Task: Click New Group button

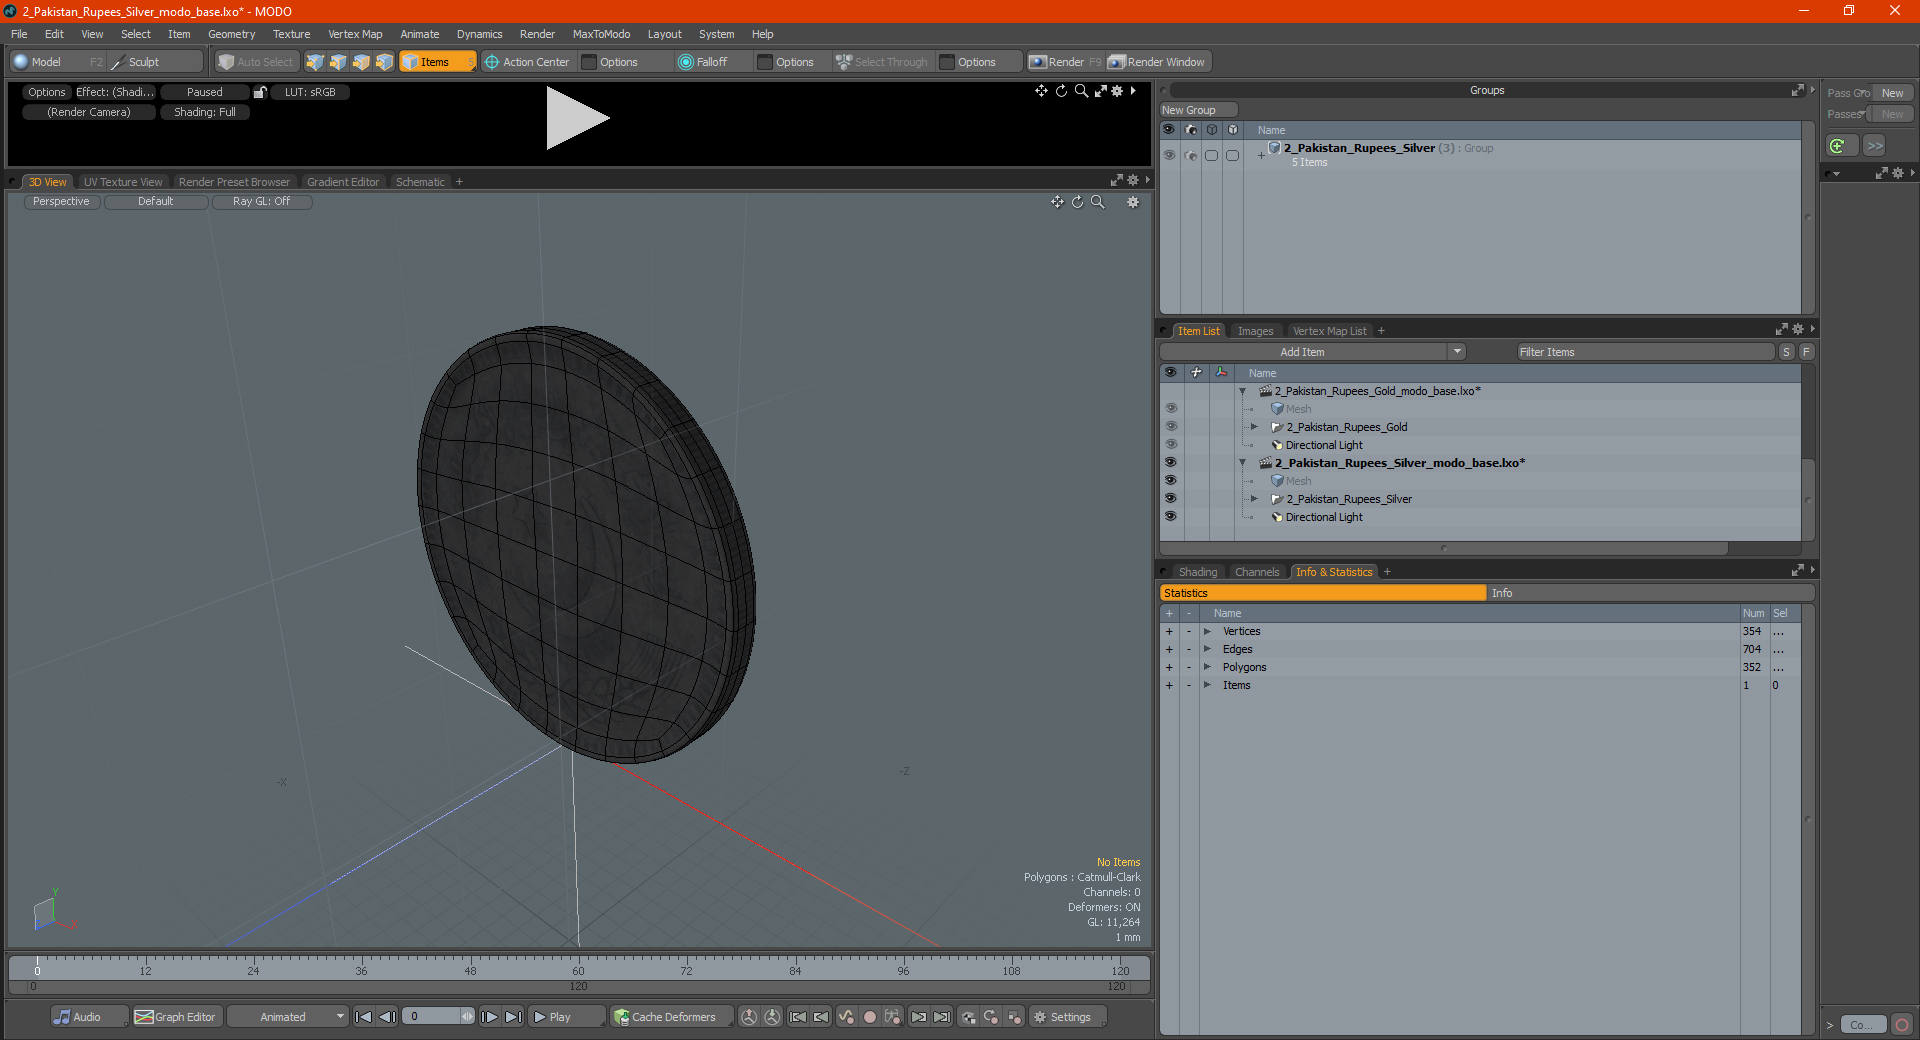Action: click(1197, 110)
